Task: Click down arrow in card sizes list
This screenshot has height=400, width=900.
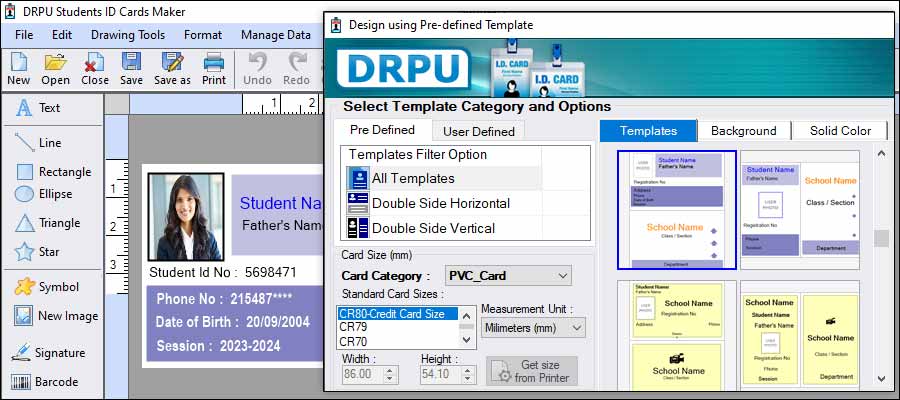Action: (x=467, y=340)
